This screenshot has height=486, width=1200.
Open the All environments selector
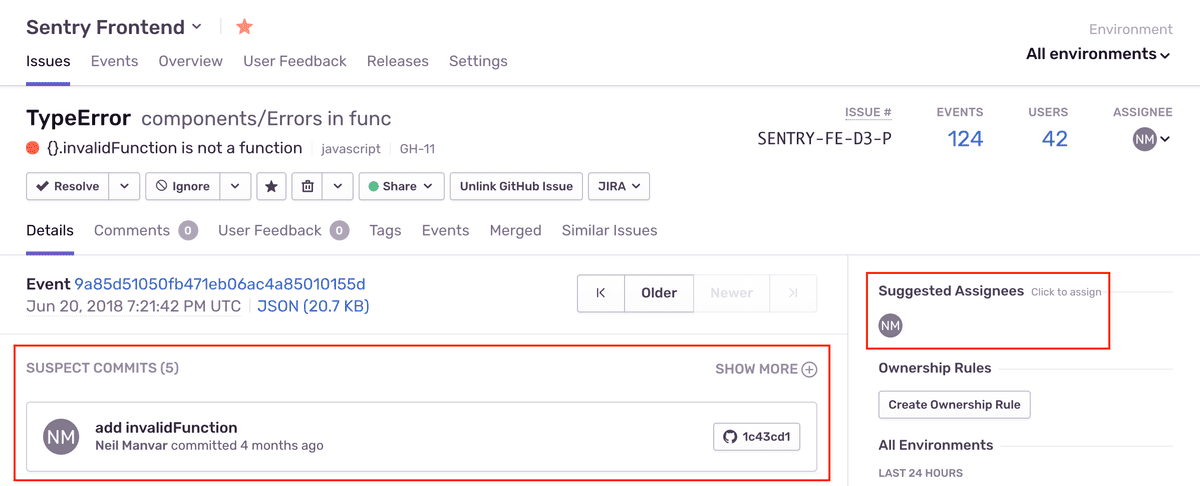tap(1098, 54)
